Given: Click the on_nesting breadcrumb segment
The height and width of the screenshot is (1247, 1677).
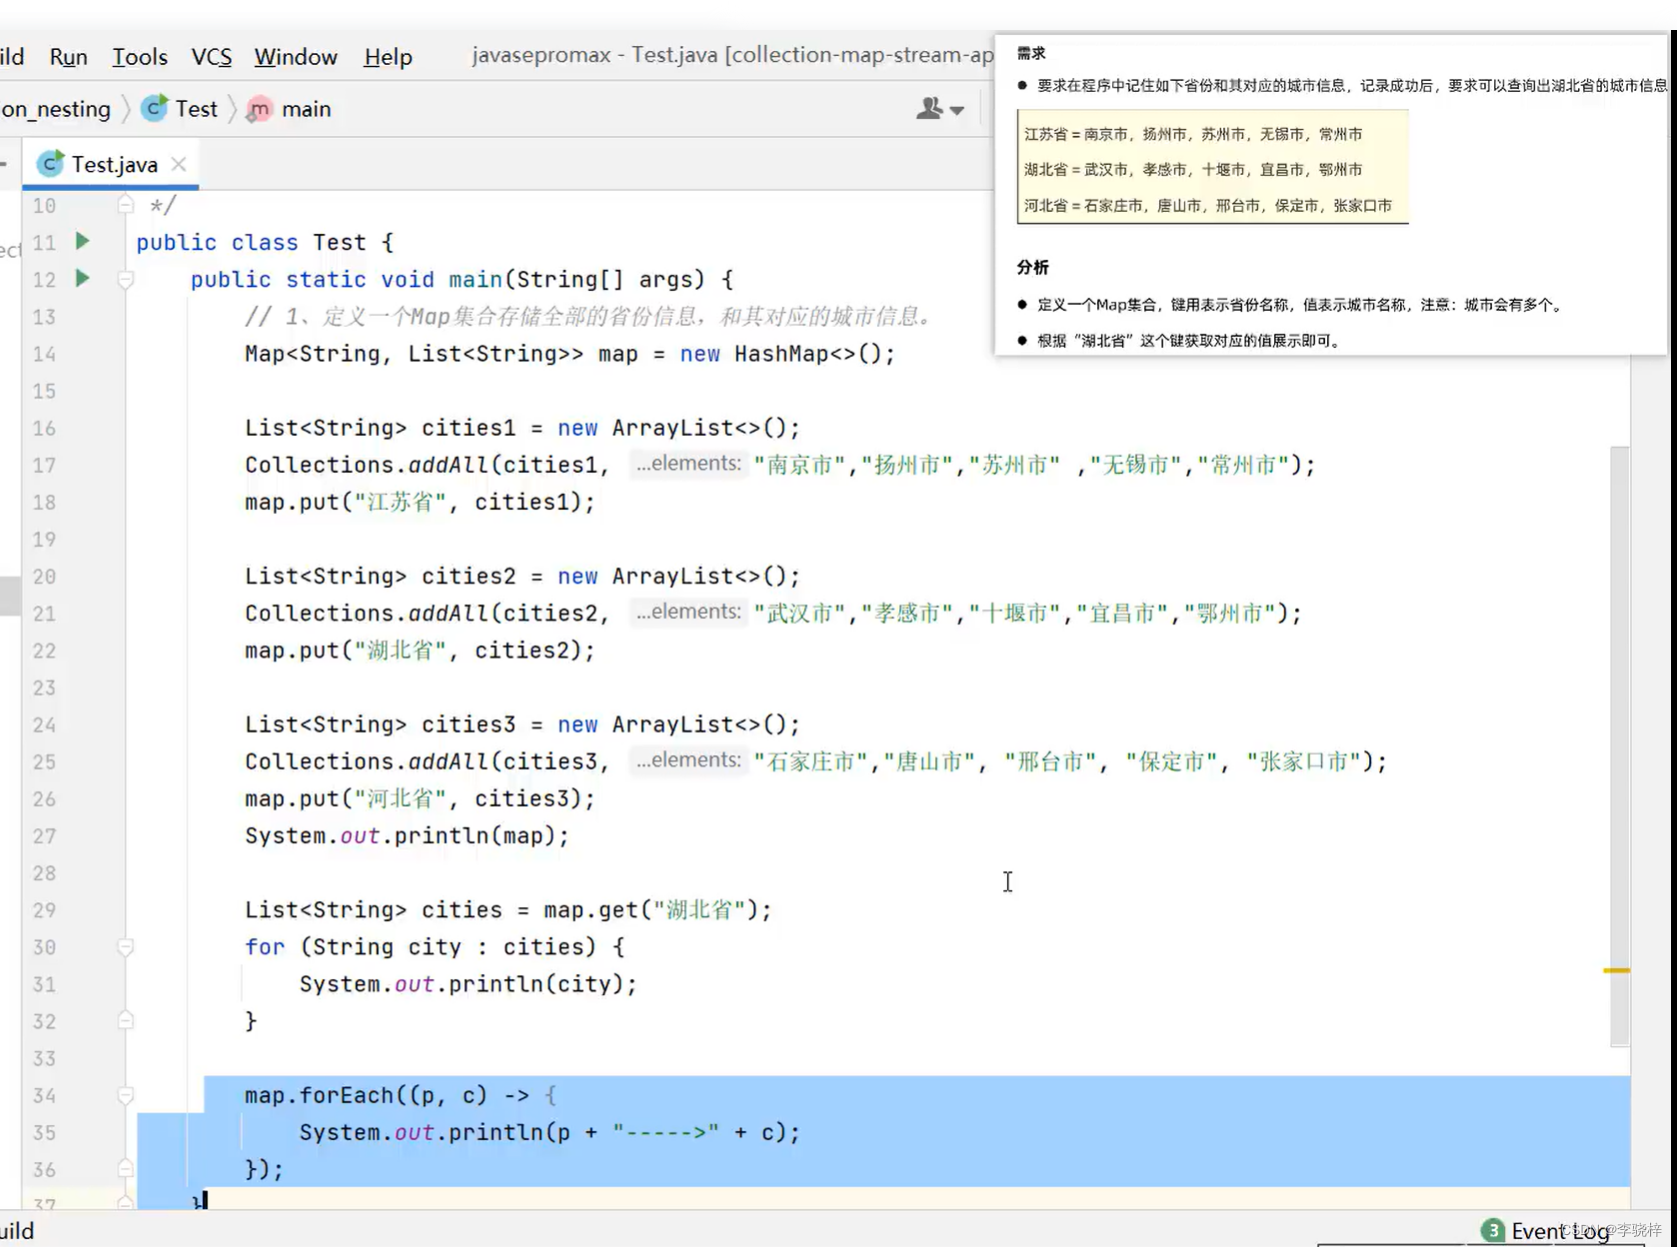Looking at the screenshot, I should (x=55, y=109).
